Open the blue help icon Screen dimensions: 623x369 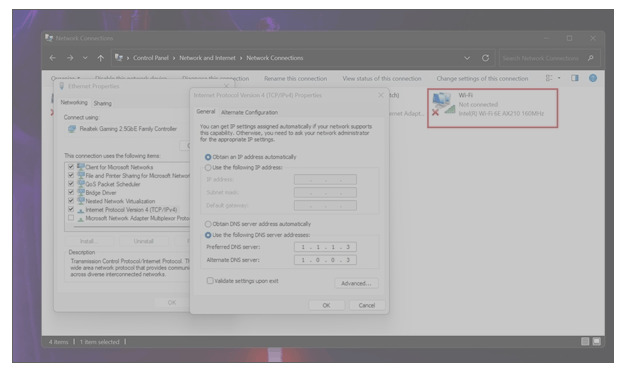pos(593,78)
